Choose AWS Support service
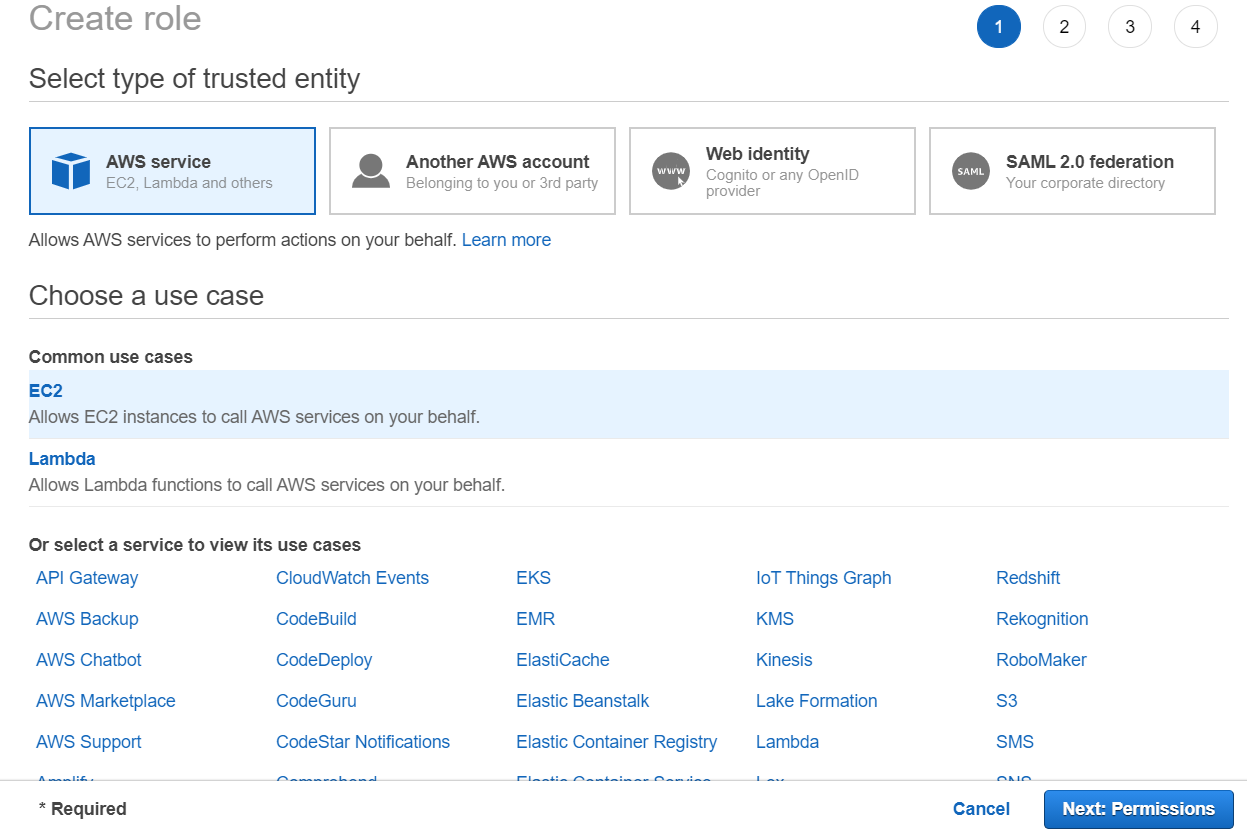1247x832 pixels. [x=89, y=742]
